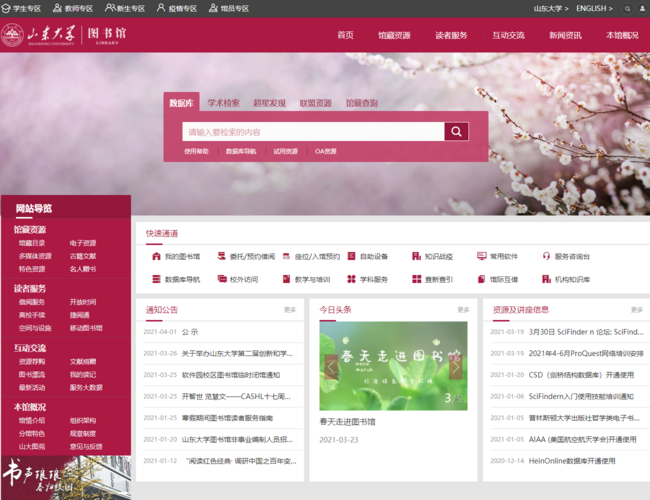
Task: Click the magnifier search button in search box
Action: point(456,131)
